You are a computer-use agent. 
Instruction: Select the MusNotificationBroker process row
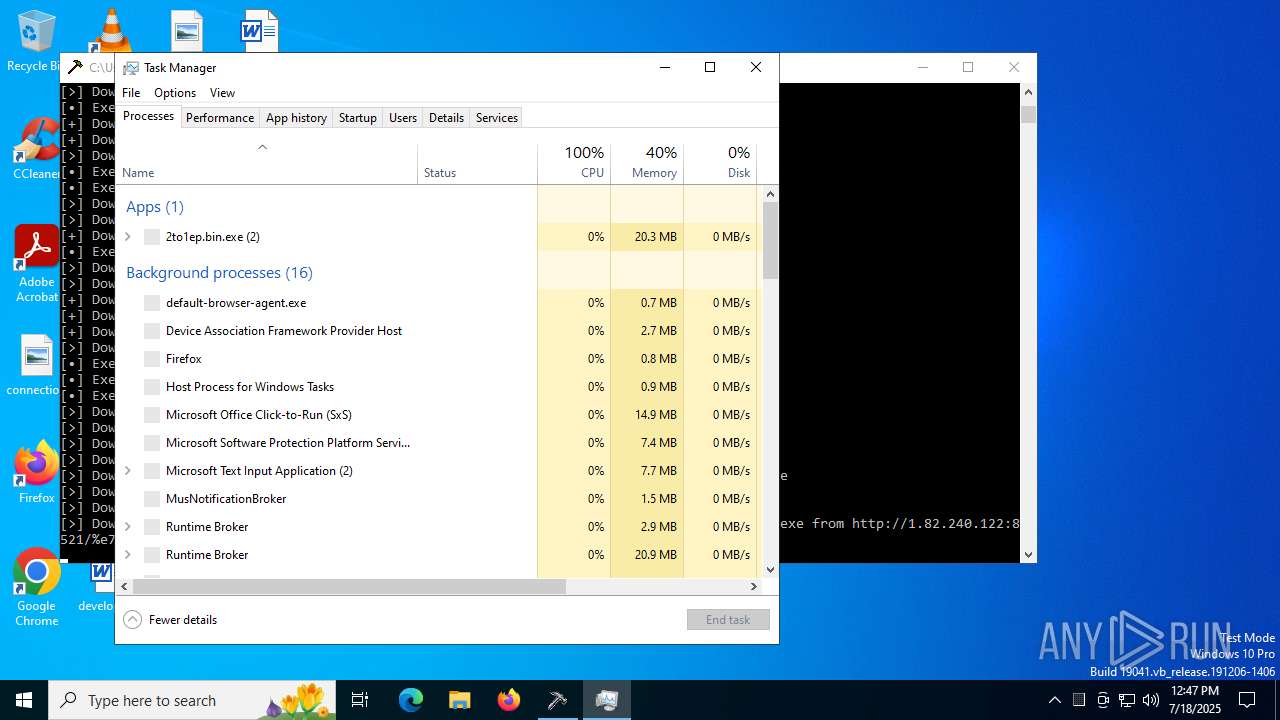(438, 499)
